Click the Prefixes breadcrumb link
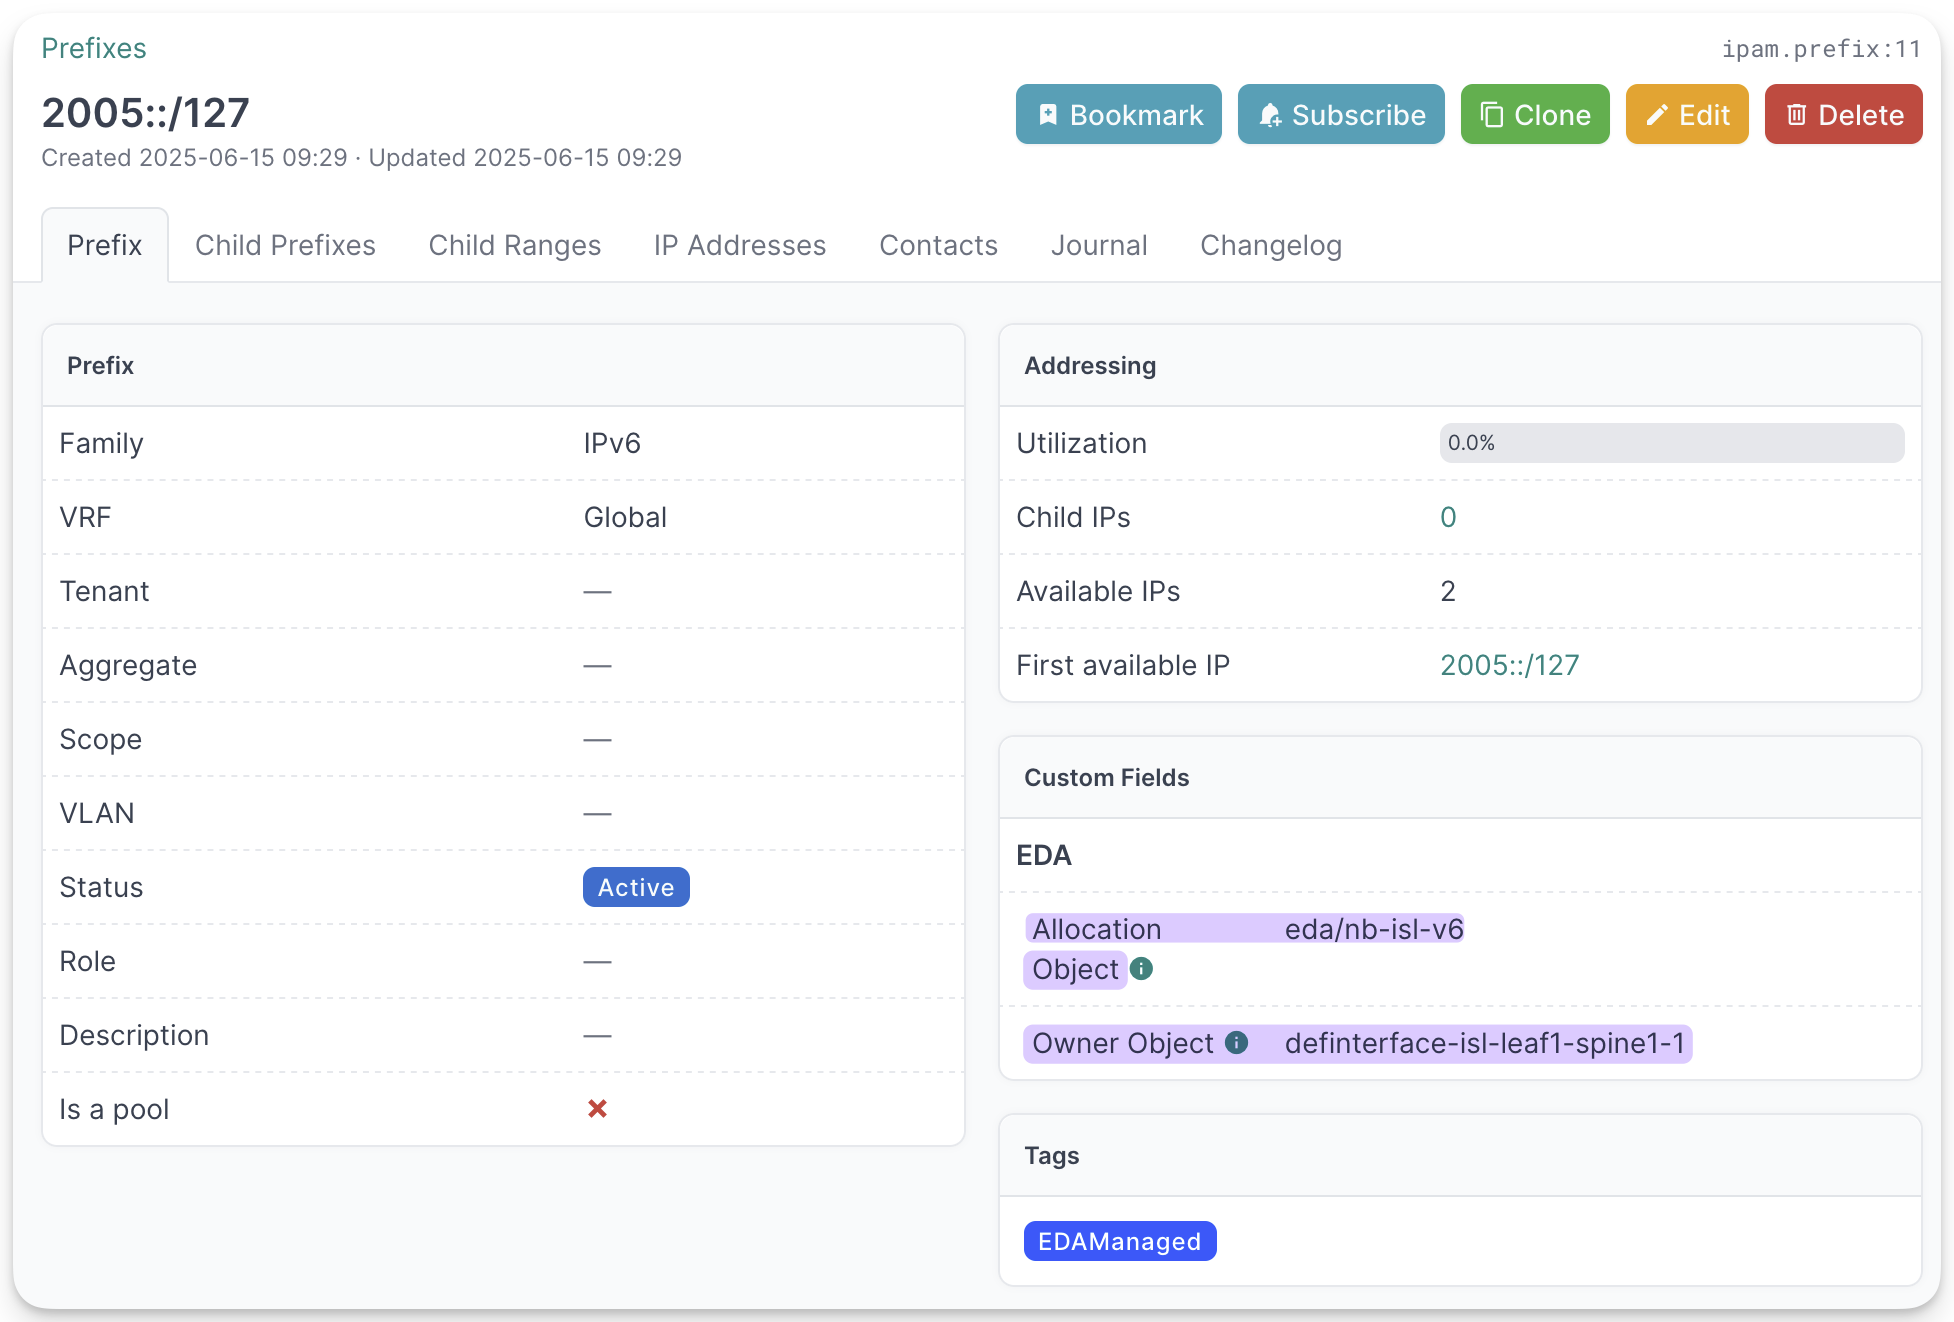 [94, 48]
